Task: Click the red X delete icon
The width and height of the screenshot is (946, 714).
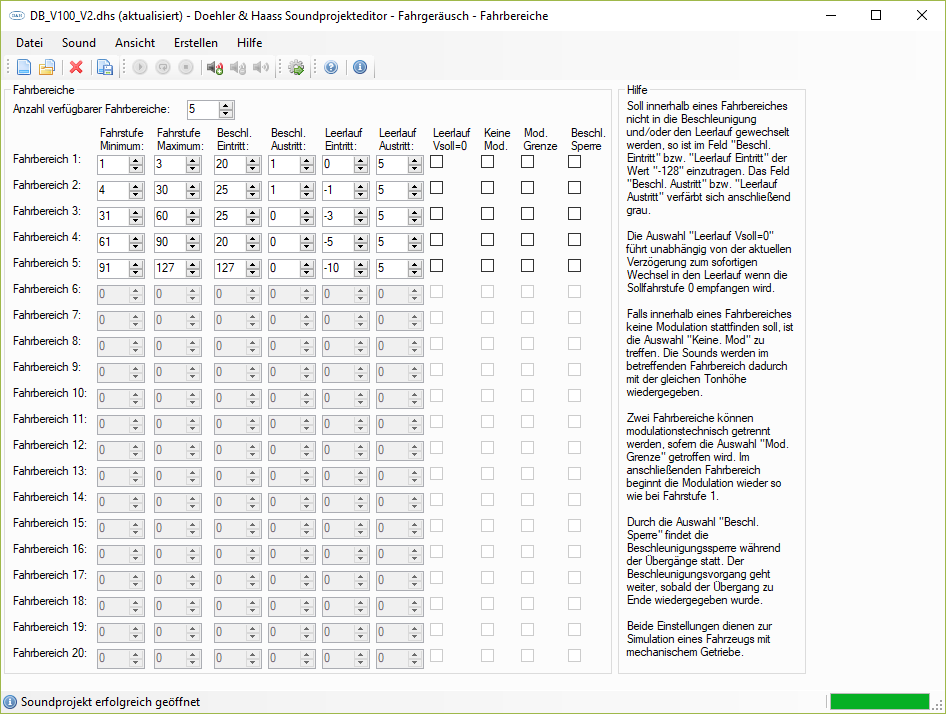Action: click(x=76, y=67)
